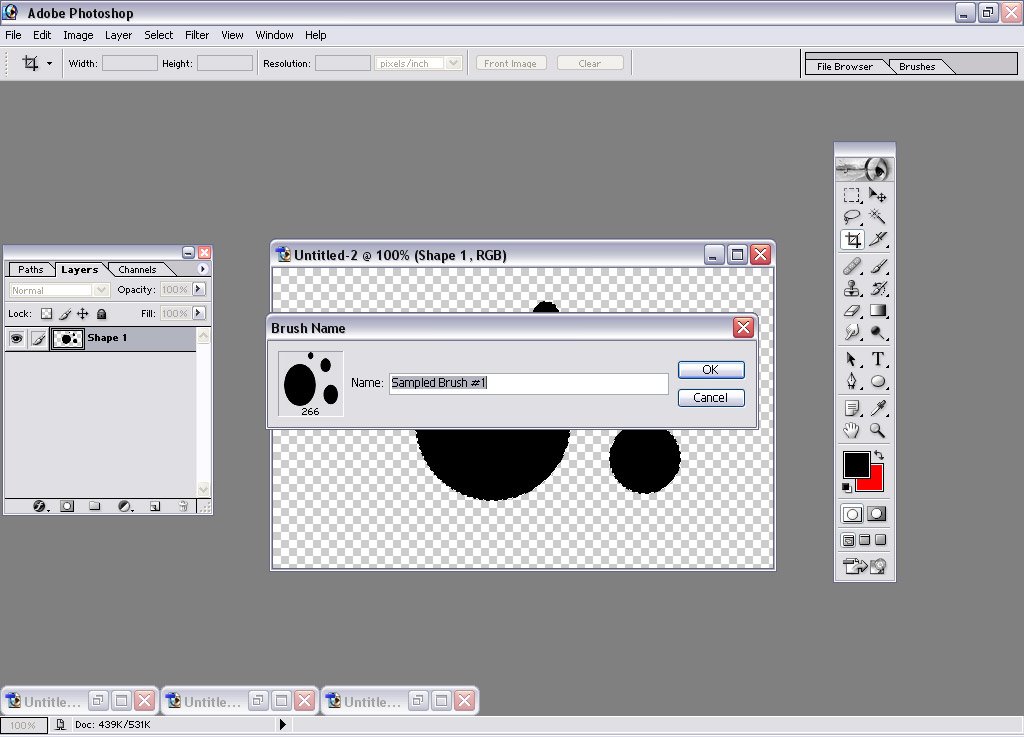The width and height of the screenshot is (1024, 737).
Task: Open the Image menu
Action: (78, 35)
